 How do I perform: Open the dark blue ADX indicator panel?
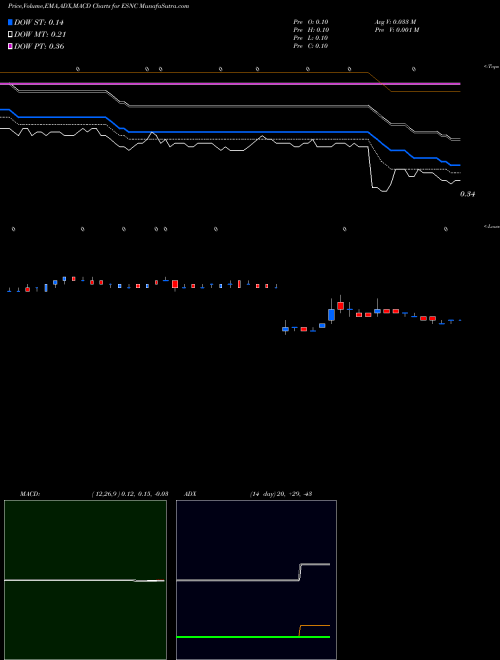tap(256, 580)
